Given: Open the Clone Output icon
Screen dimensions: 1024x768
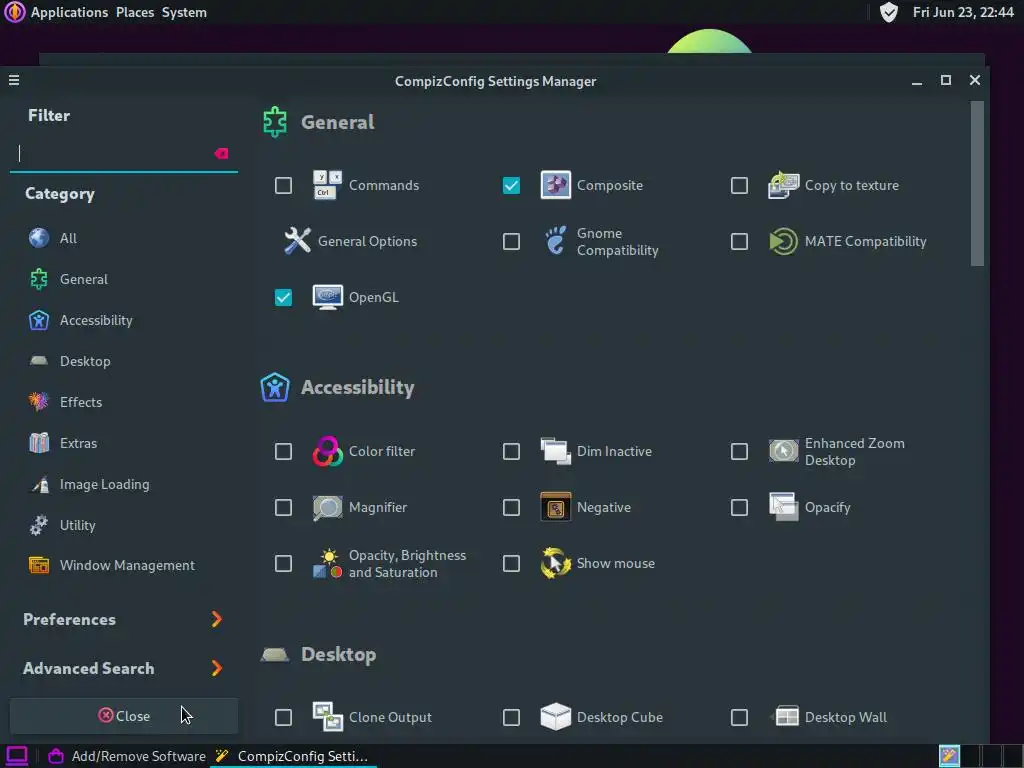Looking at the screenshot, I should (327, 717).
